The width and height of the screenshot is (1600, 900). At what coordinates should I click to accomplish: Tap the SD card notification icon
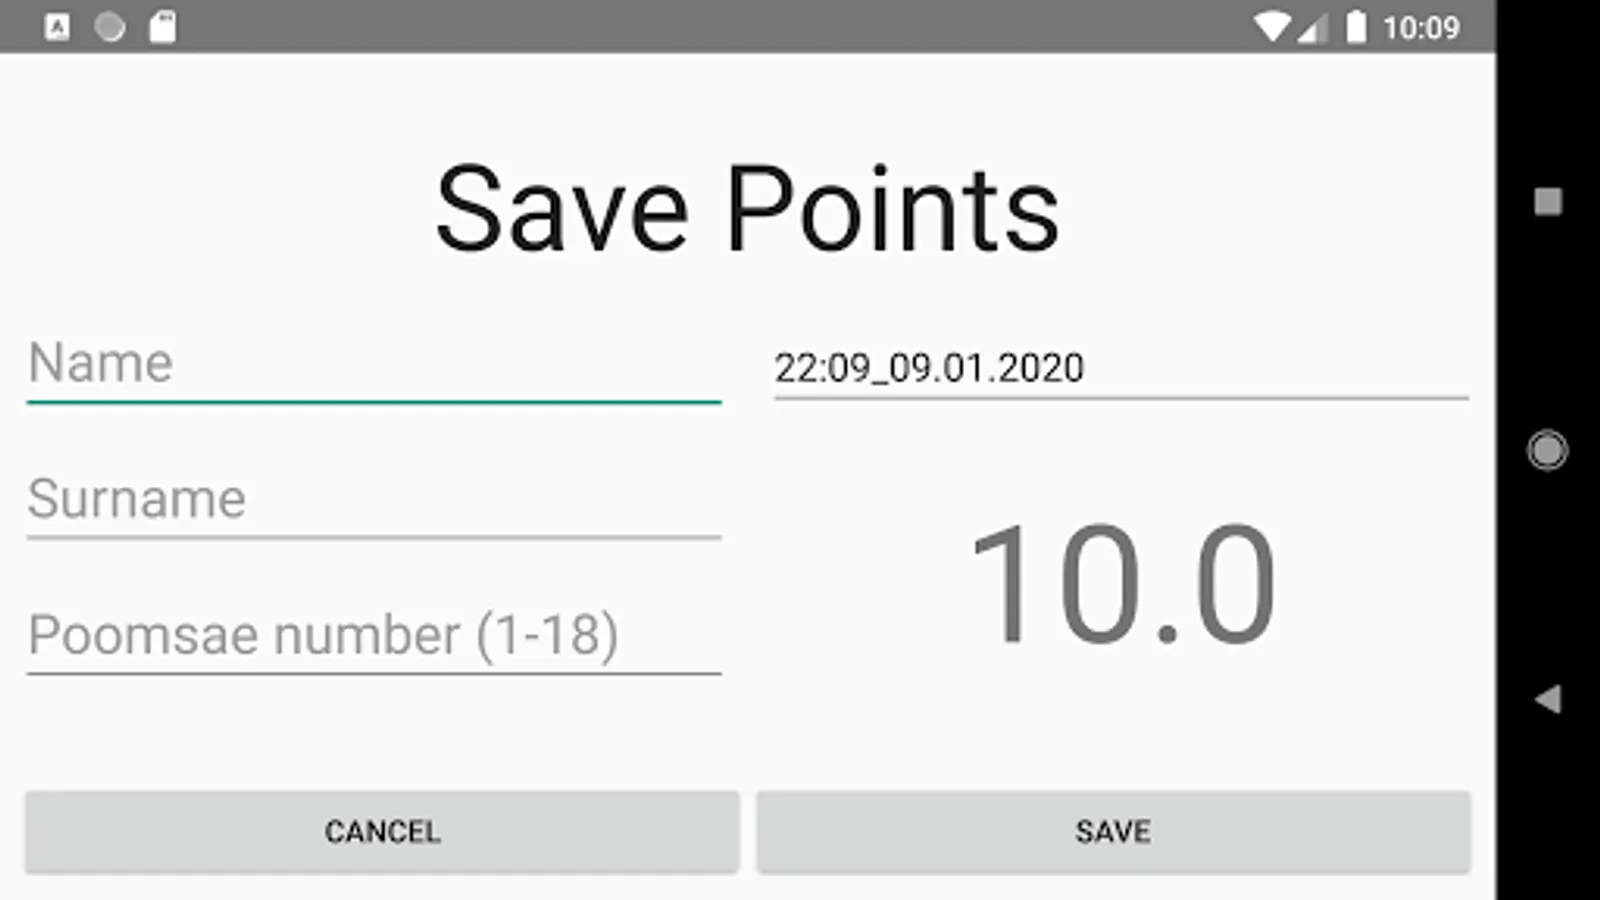(163, 27)
